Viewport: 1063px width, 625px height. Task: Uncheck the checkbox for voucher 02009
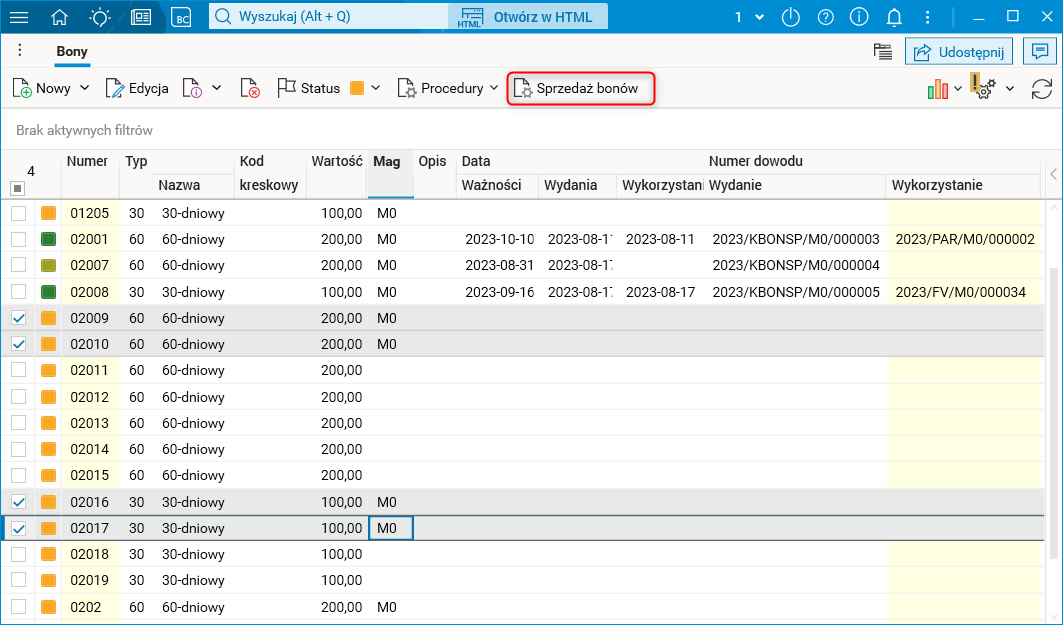(19, 318)
